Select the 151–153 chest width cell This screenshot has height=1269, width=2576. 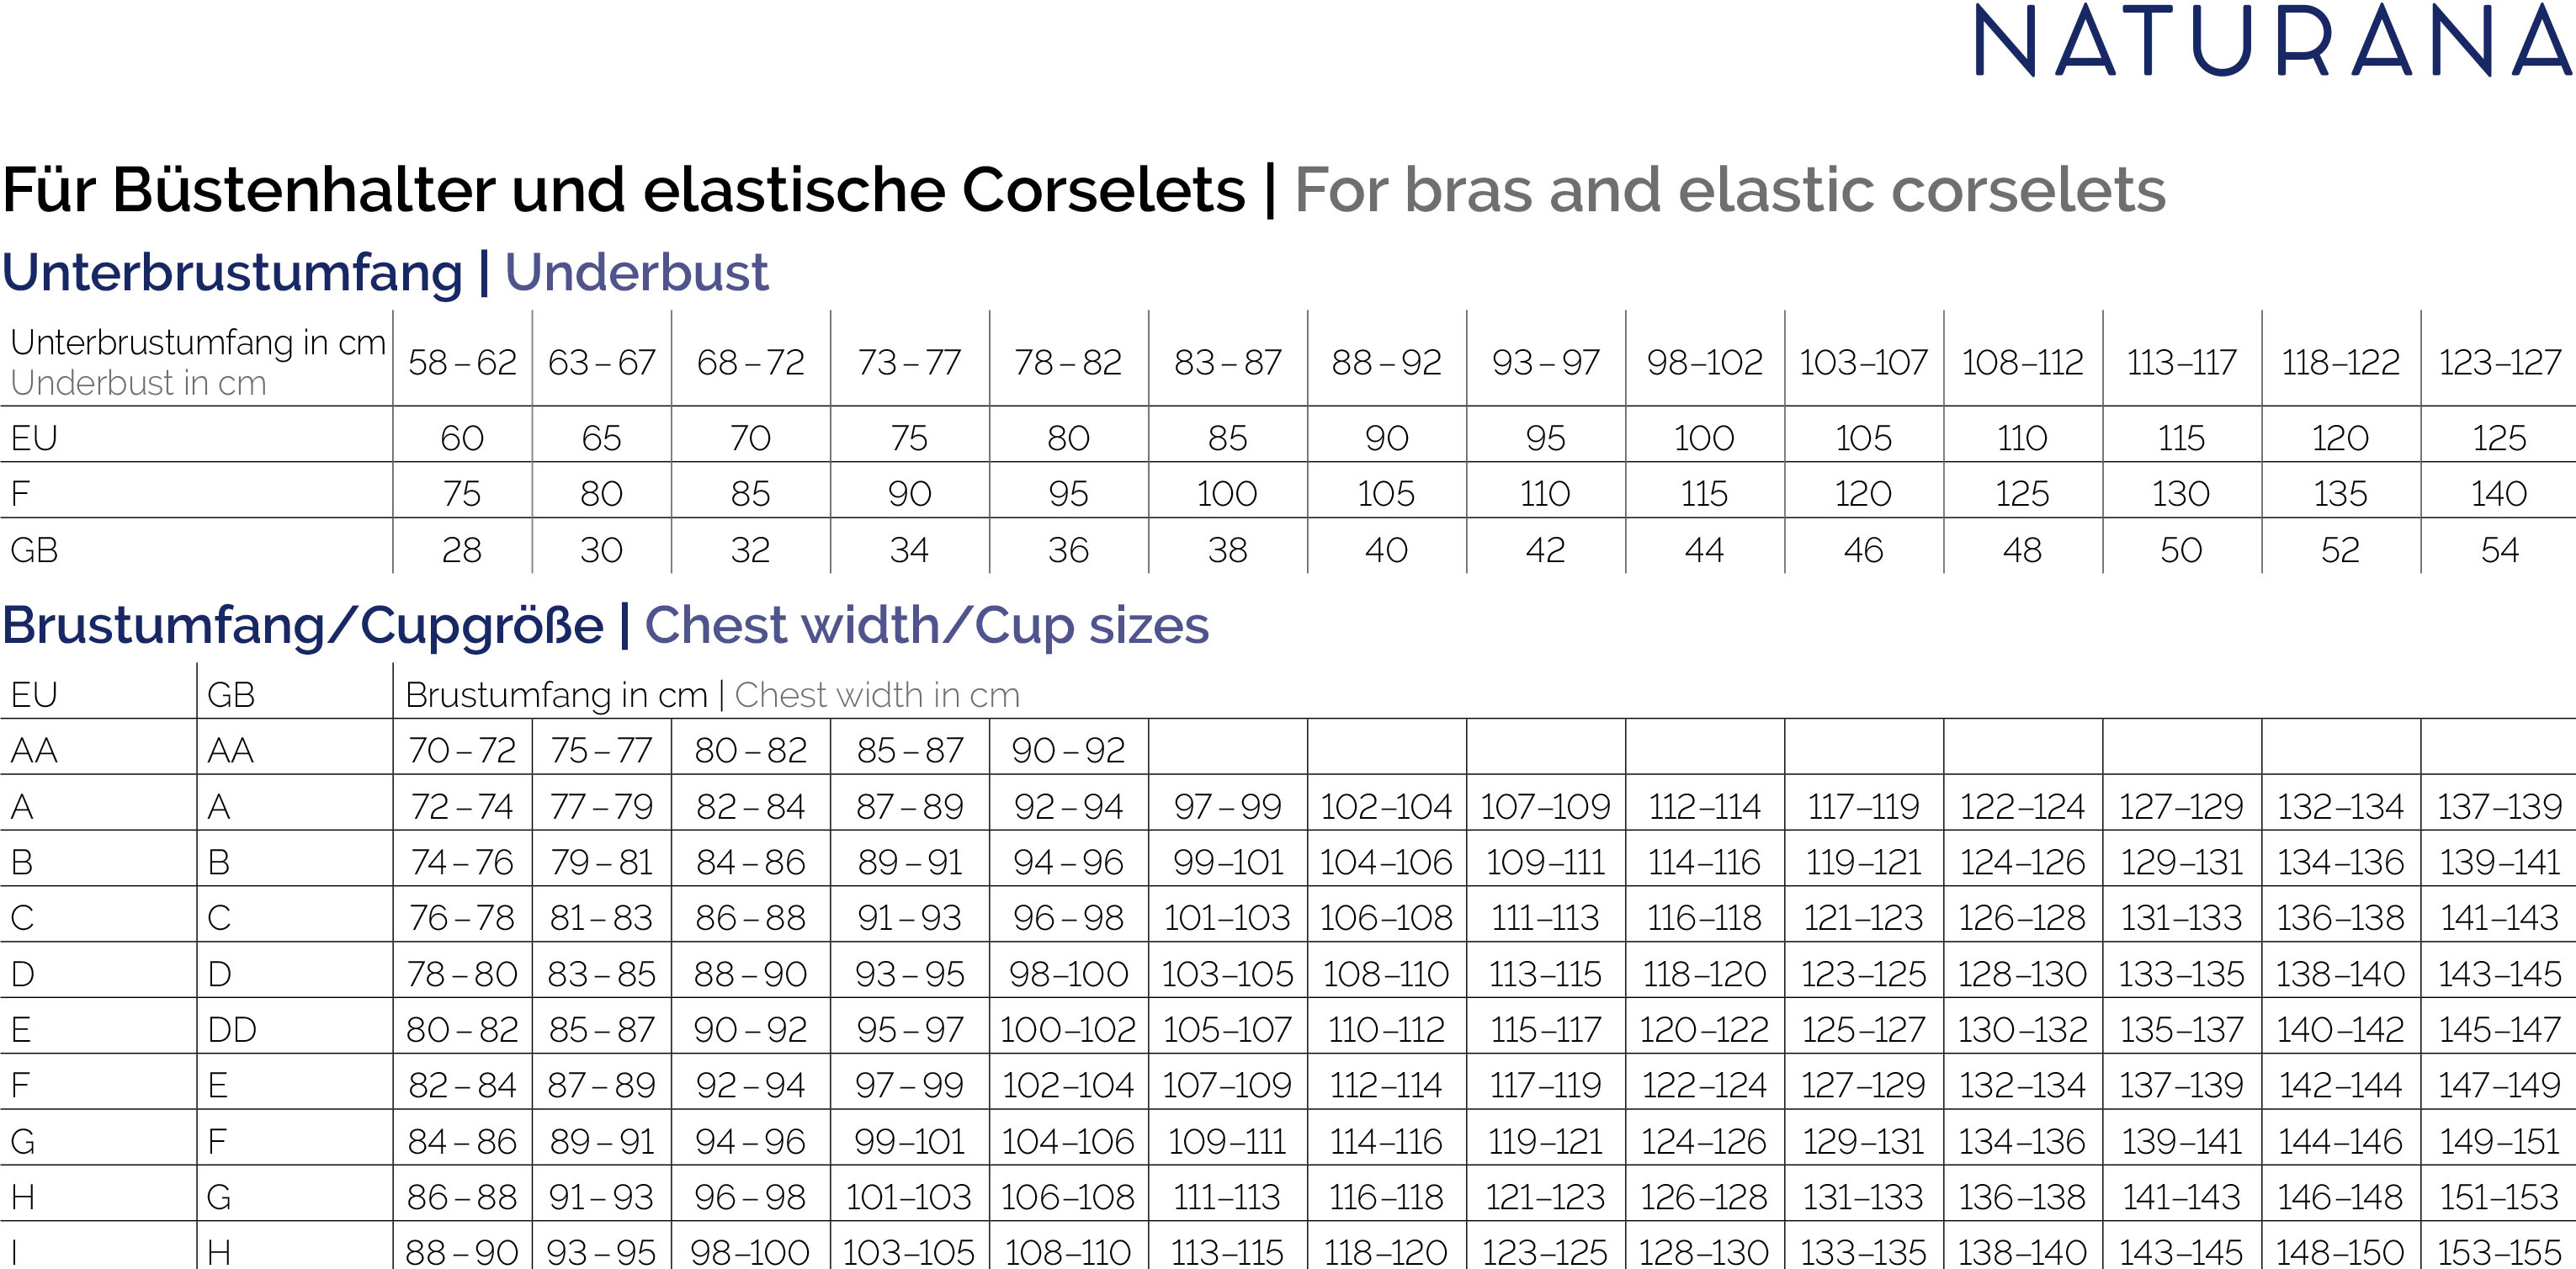click(x=2499, y=1197)
